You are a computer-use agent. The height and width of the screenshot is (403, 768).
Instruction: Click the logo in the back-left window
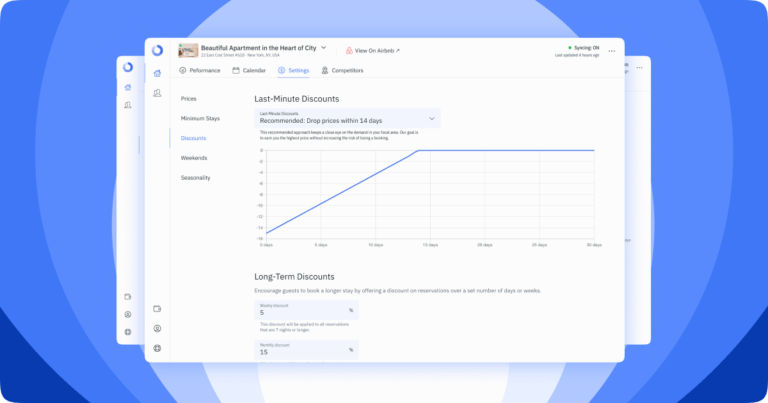point(128,67)
